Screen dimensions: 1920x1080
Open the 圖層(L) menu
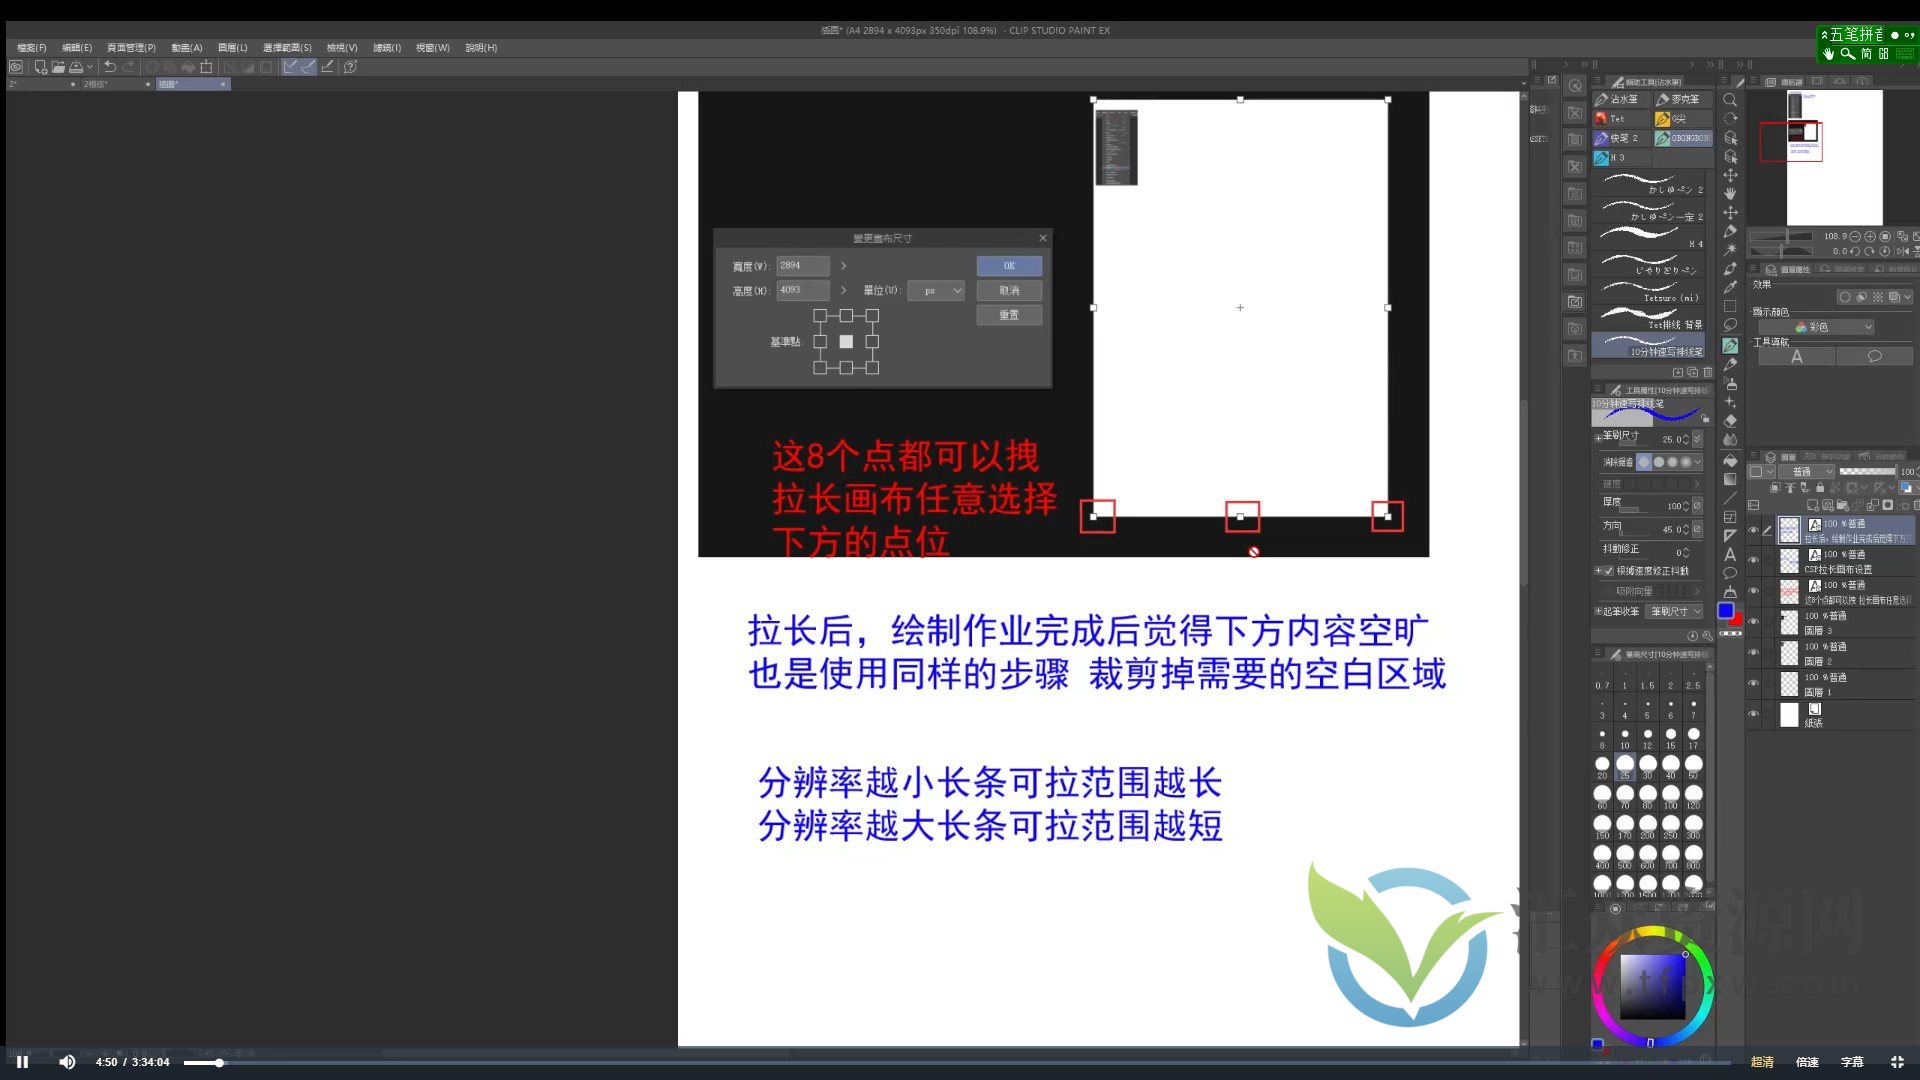click(x=232, y=48)
